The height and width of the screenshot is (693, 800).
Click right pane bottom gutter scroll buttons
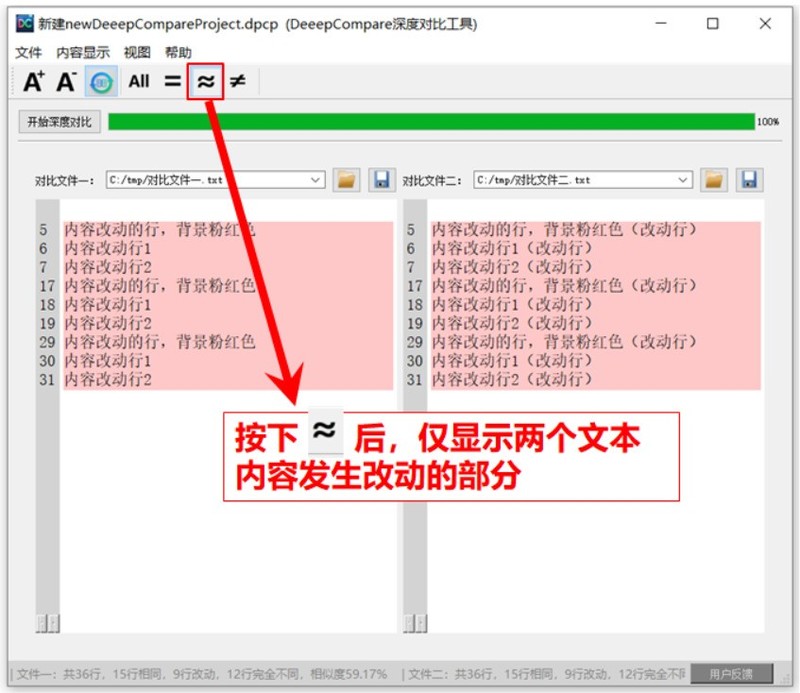click(x=415, y=623)
